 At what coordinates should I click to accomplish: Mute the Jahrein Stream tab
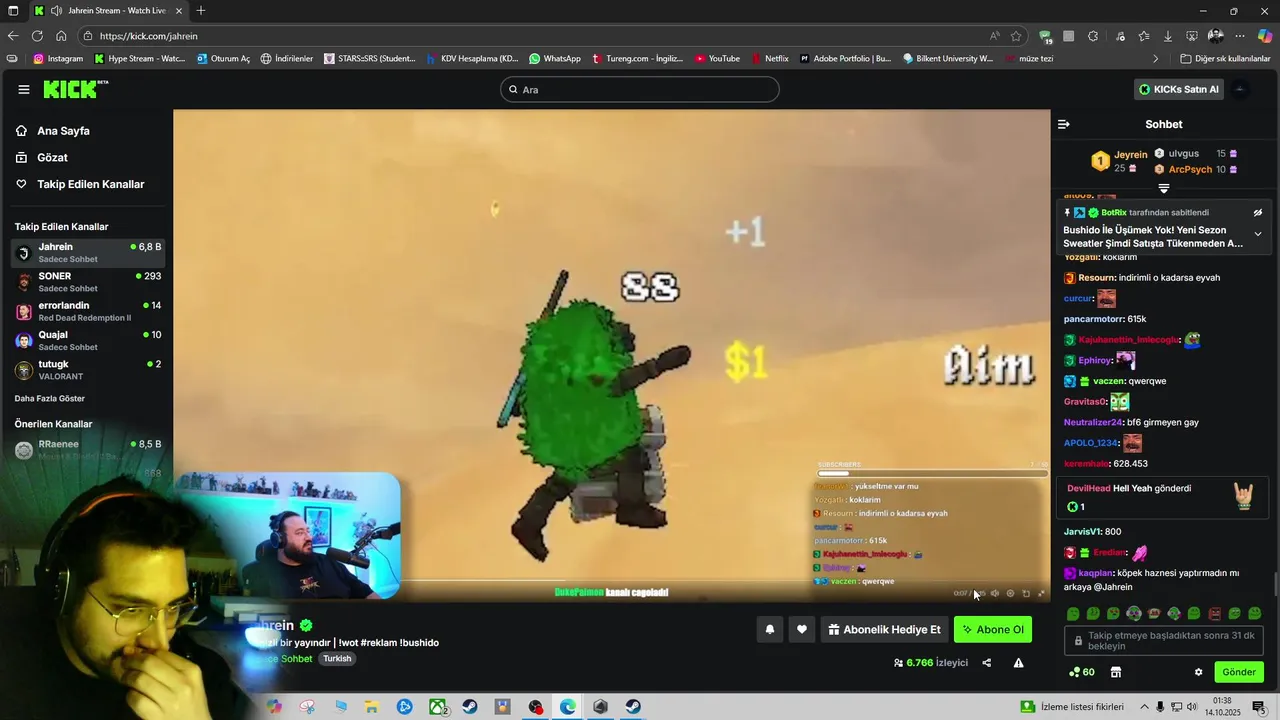click(x=56, y=11)
